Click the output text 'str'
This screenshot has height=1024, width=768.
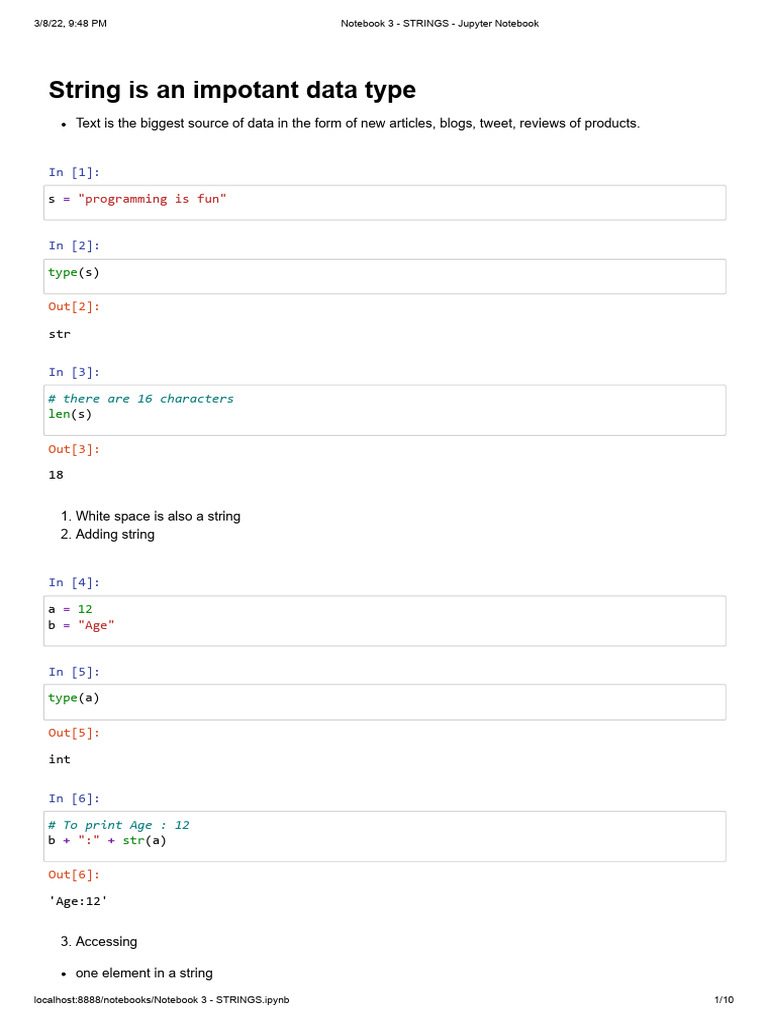tap(59, 334)
